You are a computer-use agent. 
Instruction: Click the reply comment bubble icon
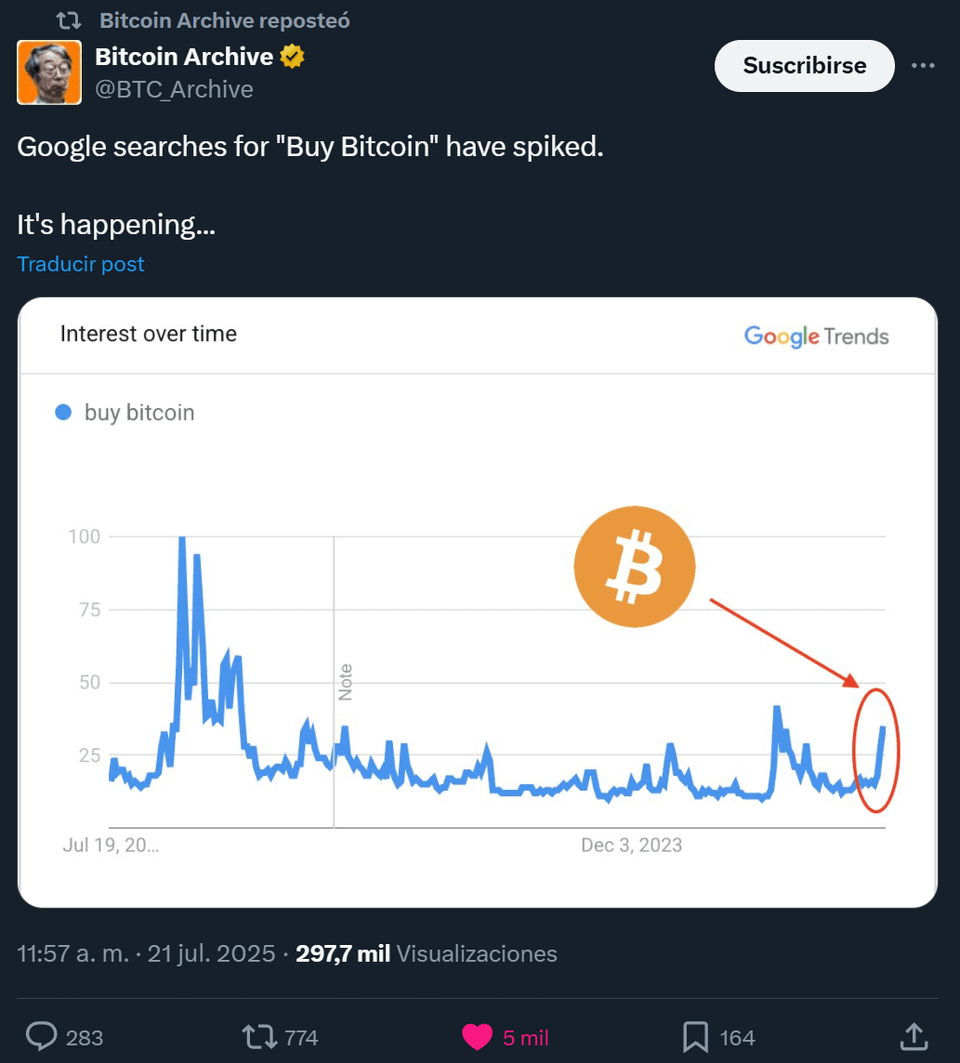tap(41, 1037)
